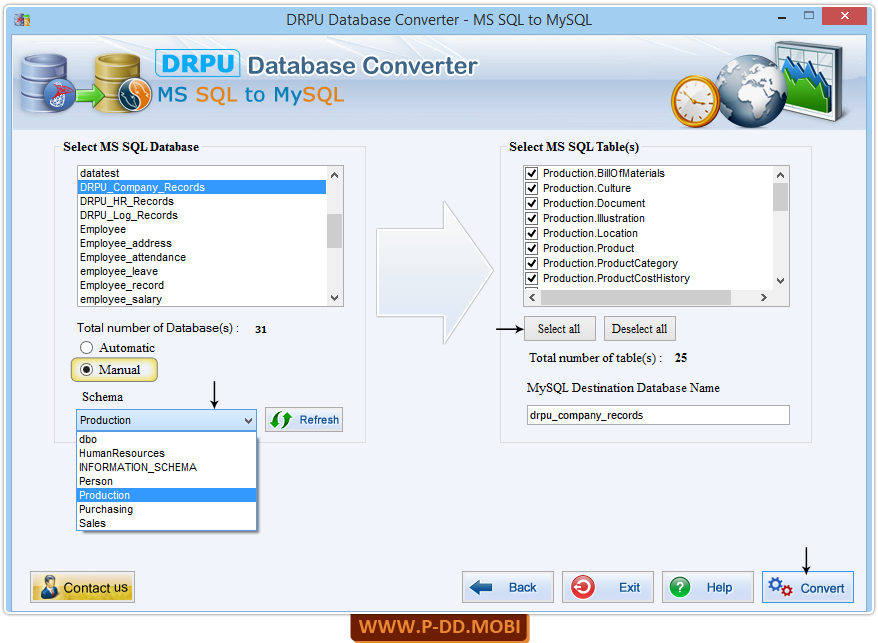Uncheck Production.BillOfMaterials table
The width and height of the screenshot is (878, 643).
(x=531, y=174)
